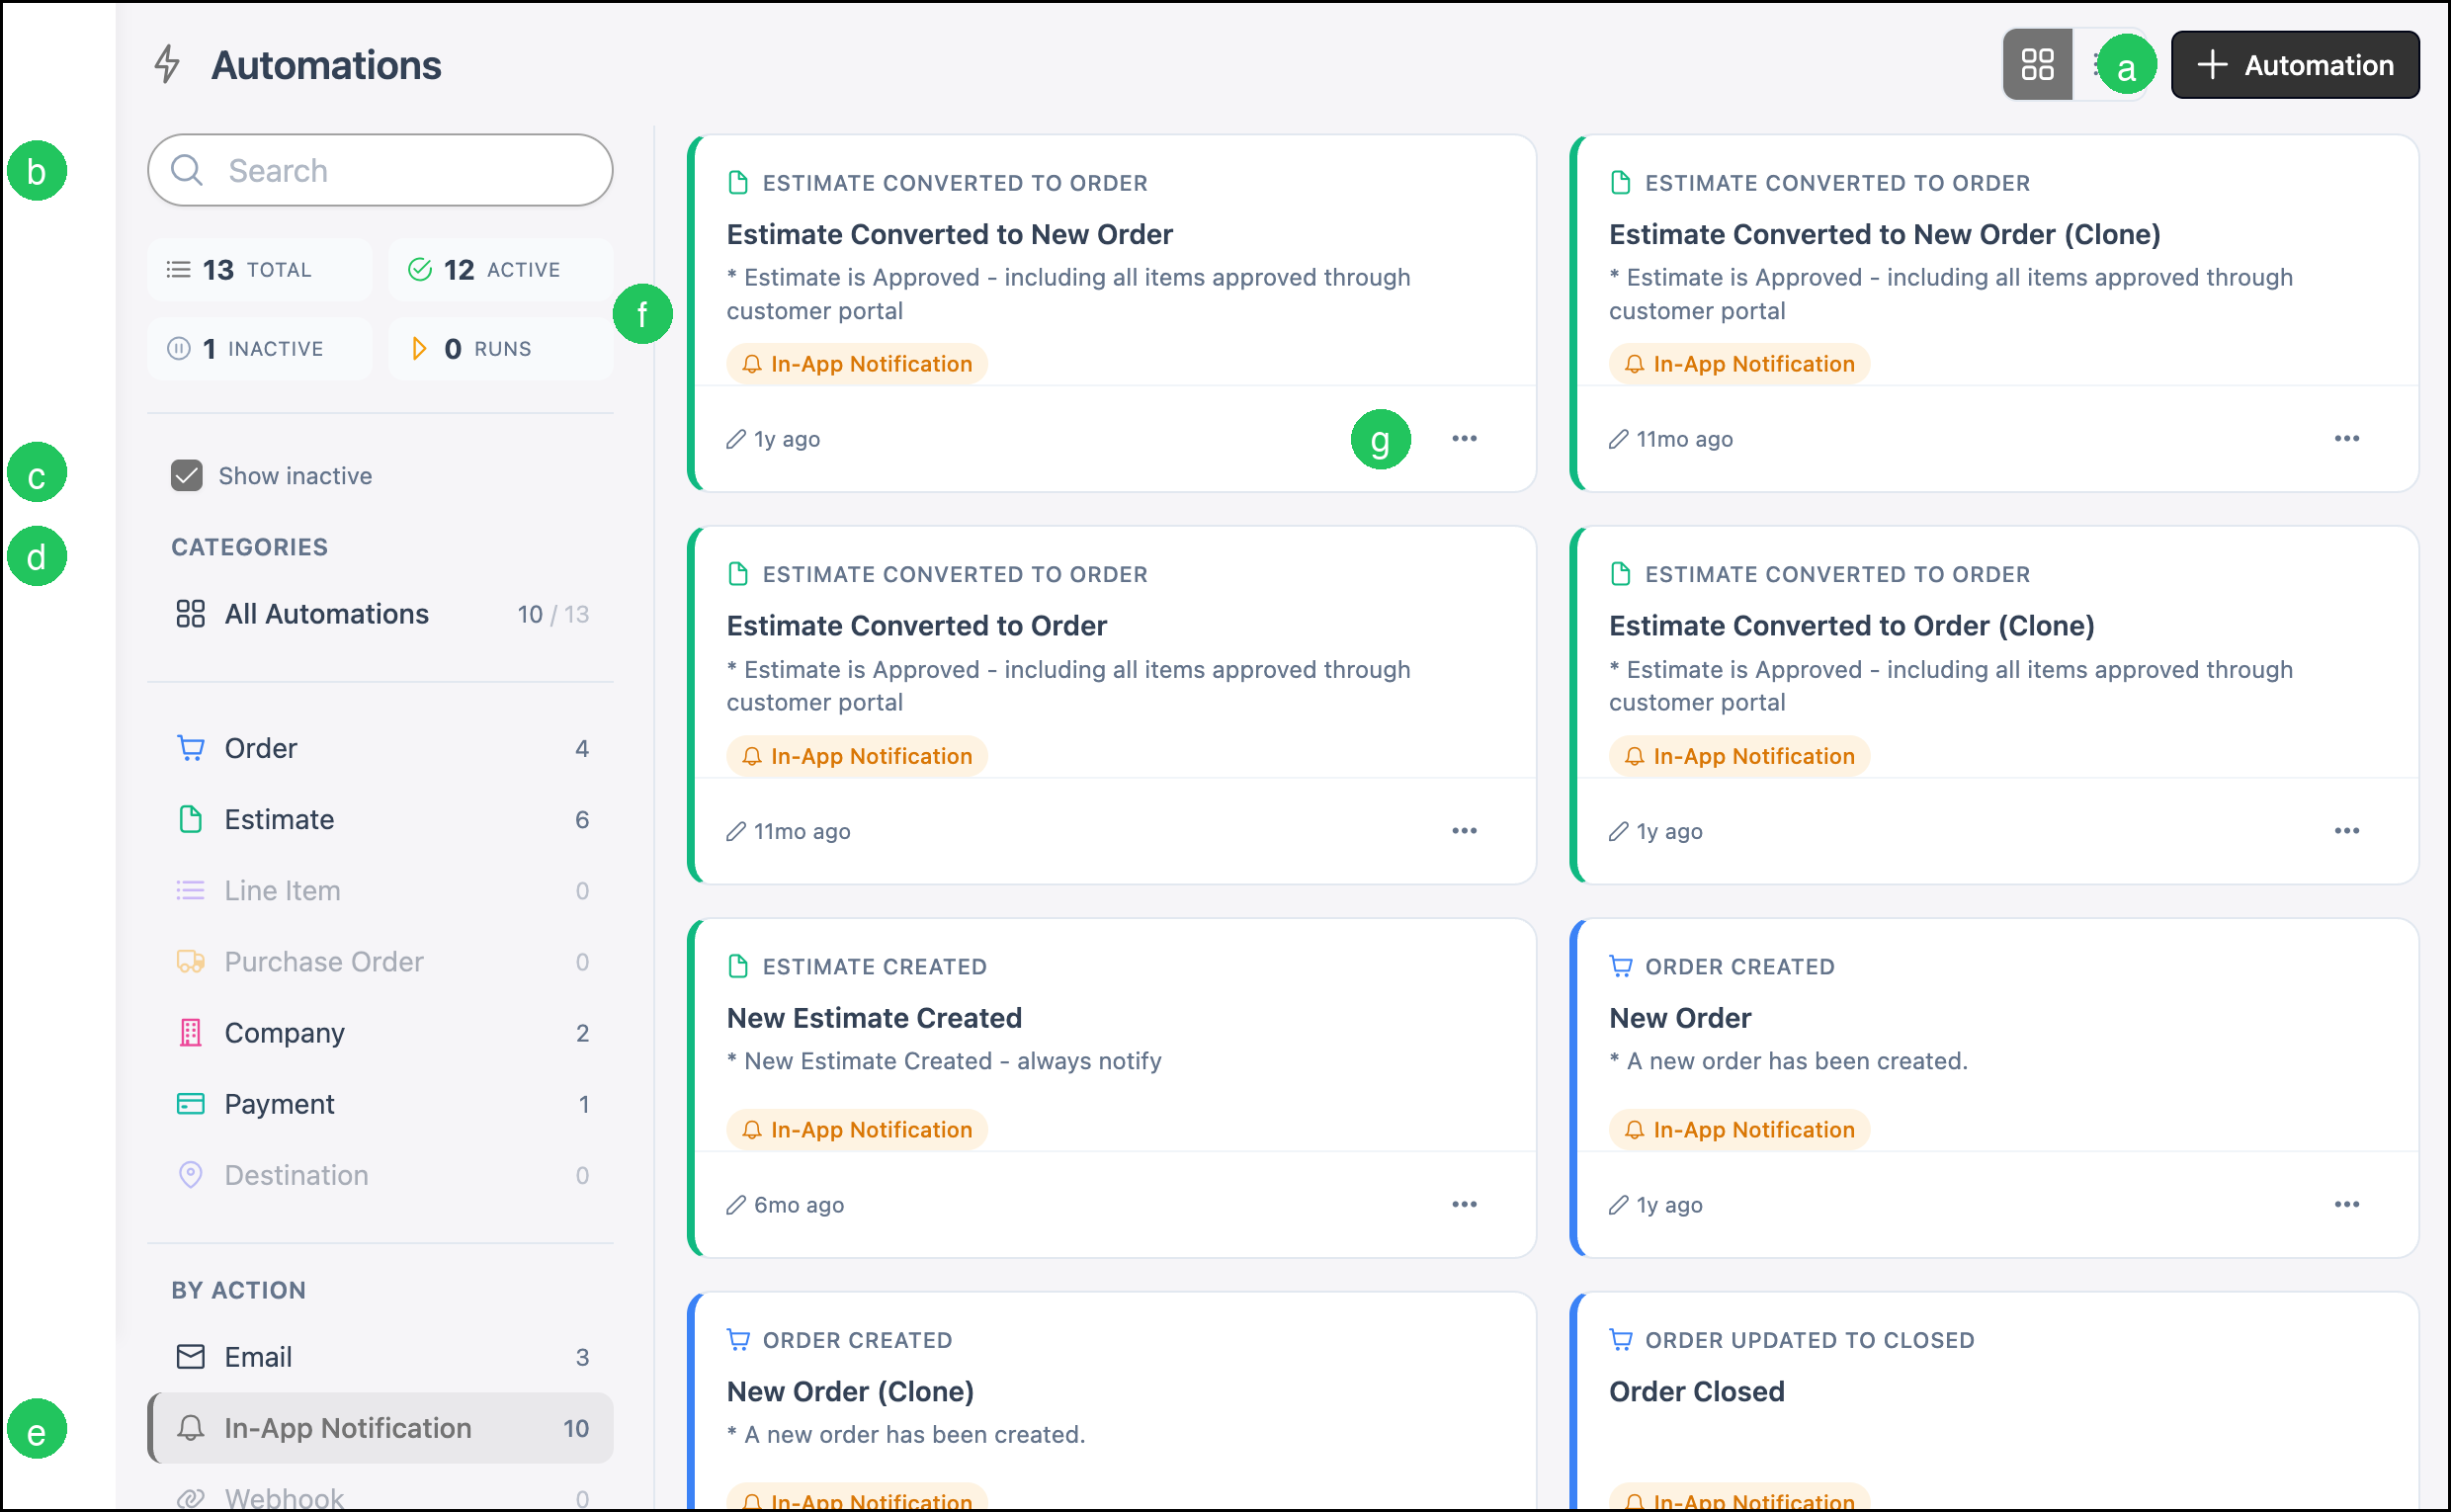Click document icon above Estimate Converted to New Order (non-clone)

(x=738, y=182)
